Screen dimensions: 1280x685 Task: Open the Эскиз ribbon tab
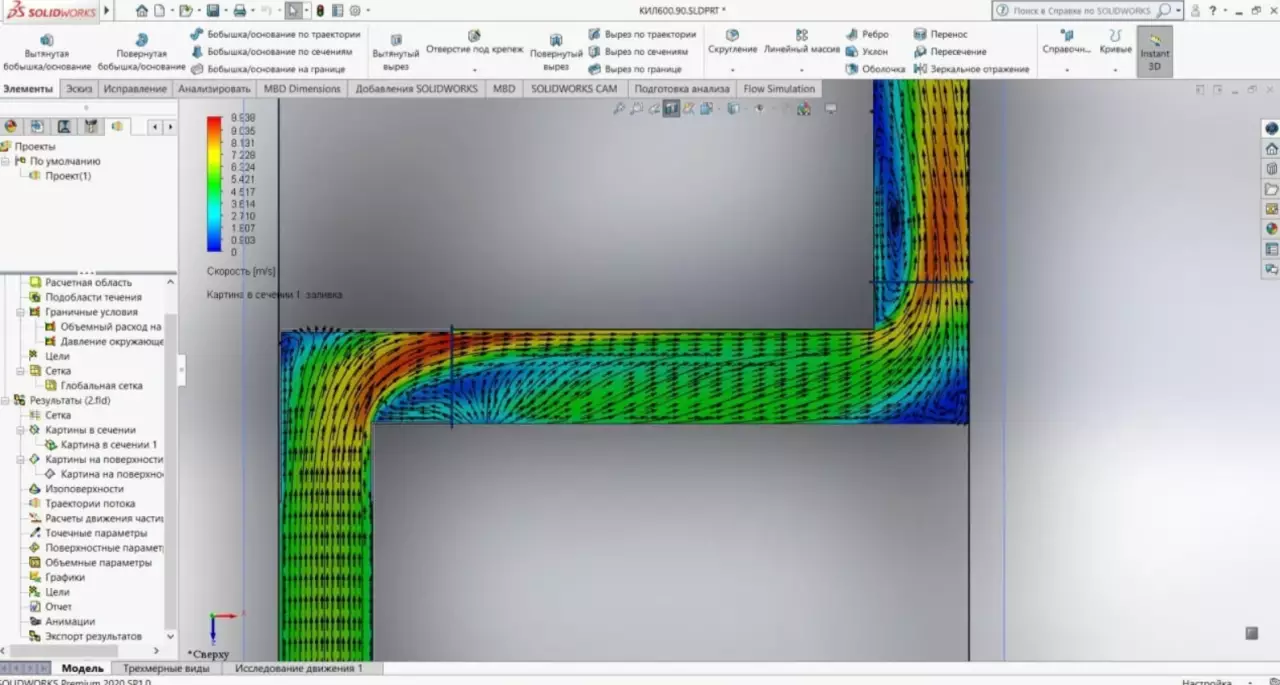[x=79, y=89]
